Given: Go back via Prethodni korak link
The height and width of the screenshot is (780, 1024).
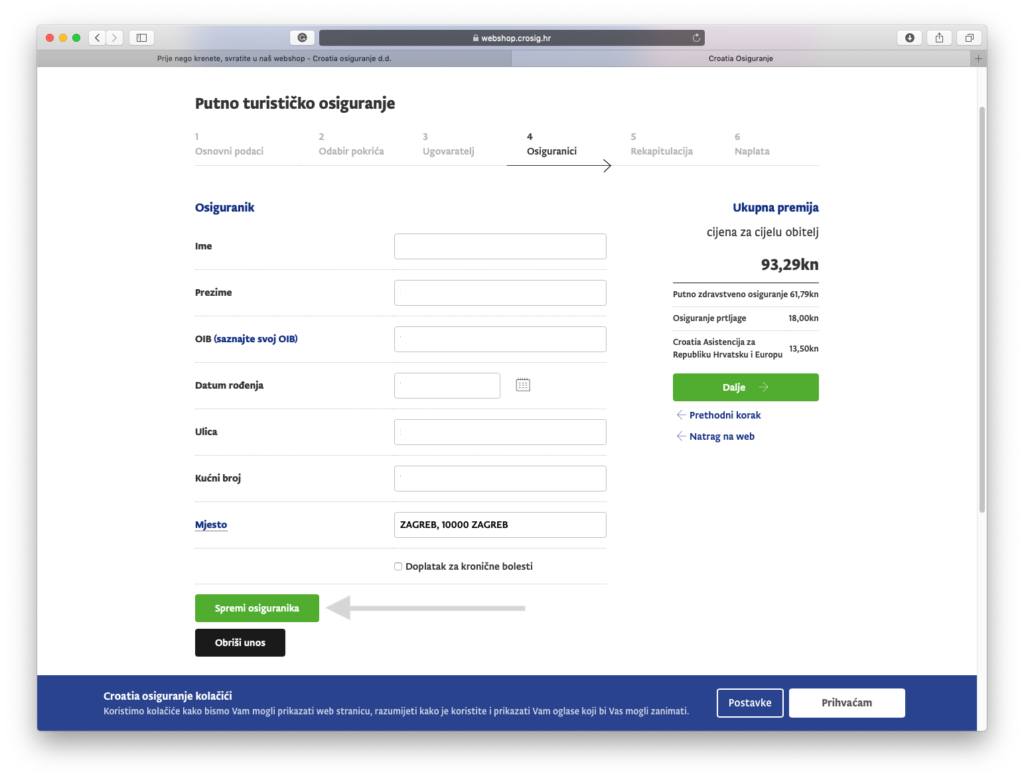Looking at the screenshot, I should [725, 415].
